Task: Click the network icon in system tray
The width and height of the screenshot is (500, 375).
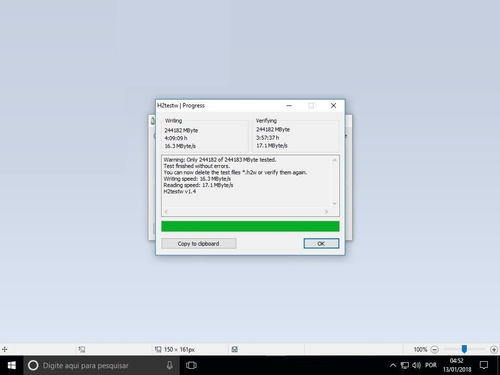Action: [404, 366]
